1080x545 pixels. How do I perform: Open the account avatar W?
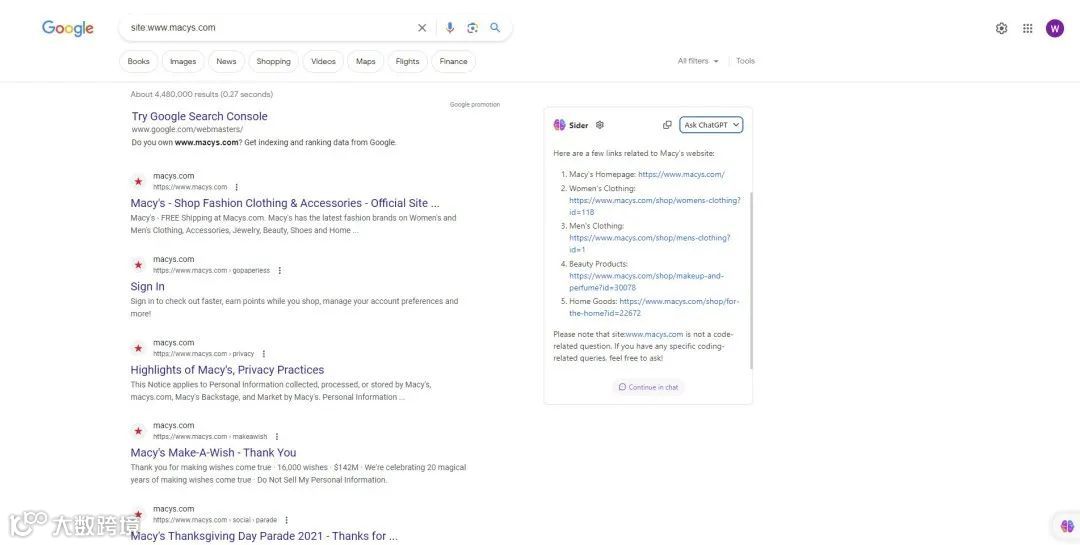coord(1055,28)
